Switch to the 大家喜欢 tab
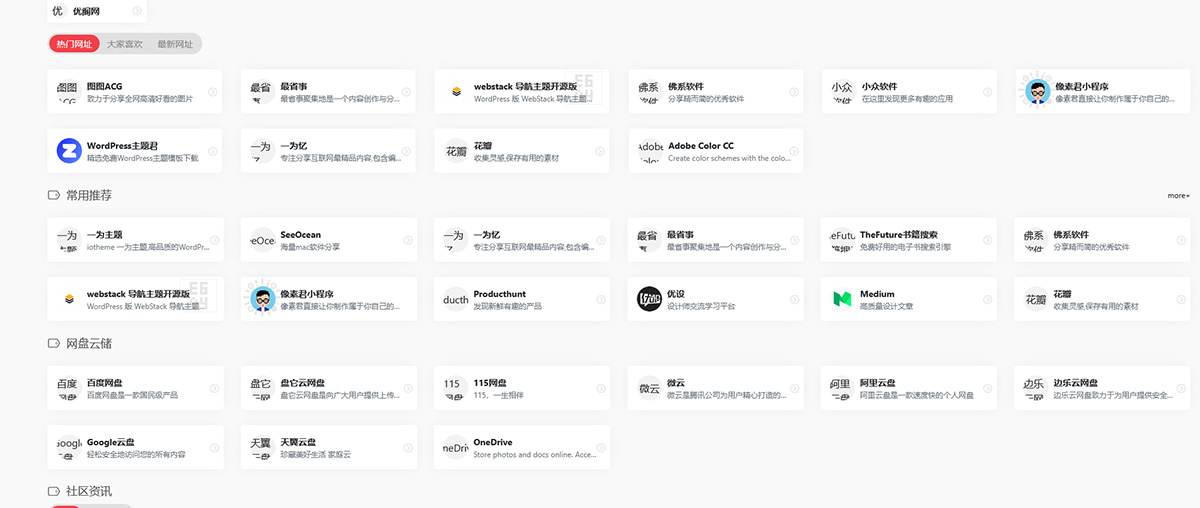 click(125, 44)
